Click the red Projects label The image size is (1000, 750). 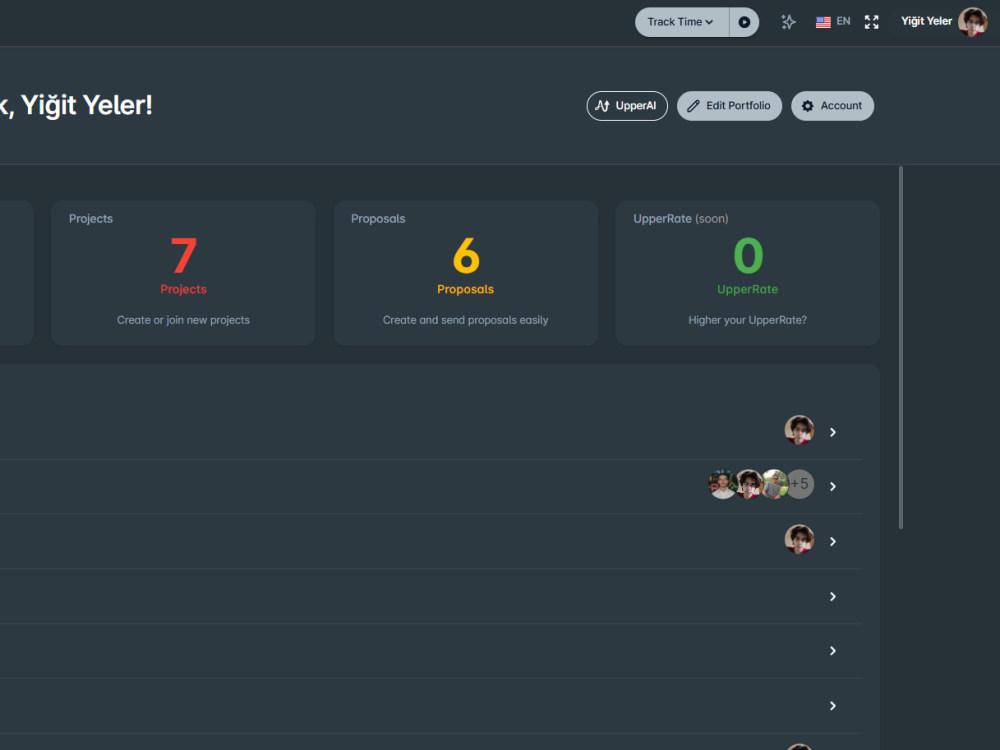click(183, 290)
